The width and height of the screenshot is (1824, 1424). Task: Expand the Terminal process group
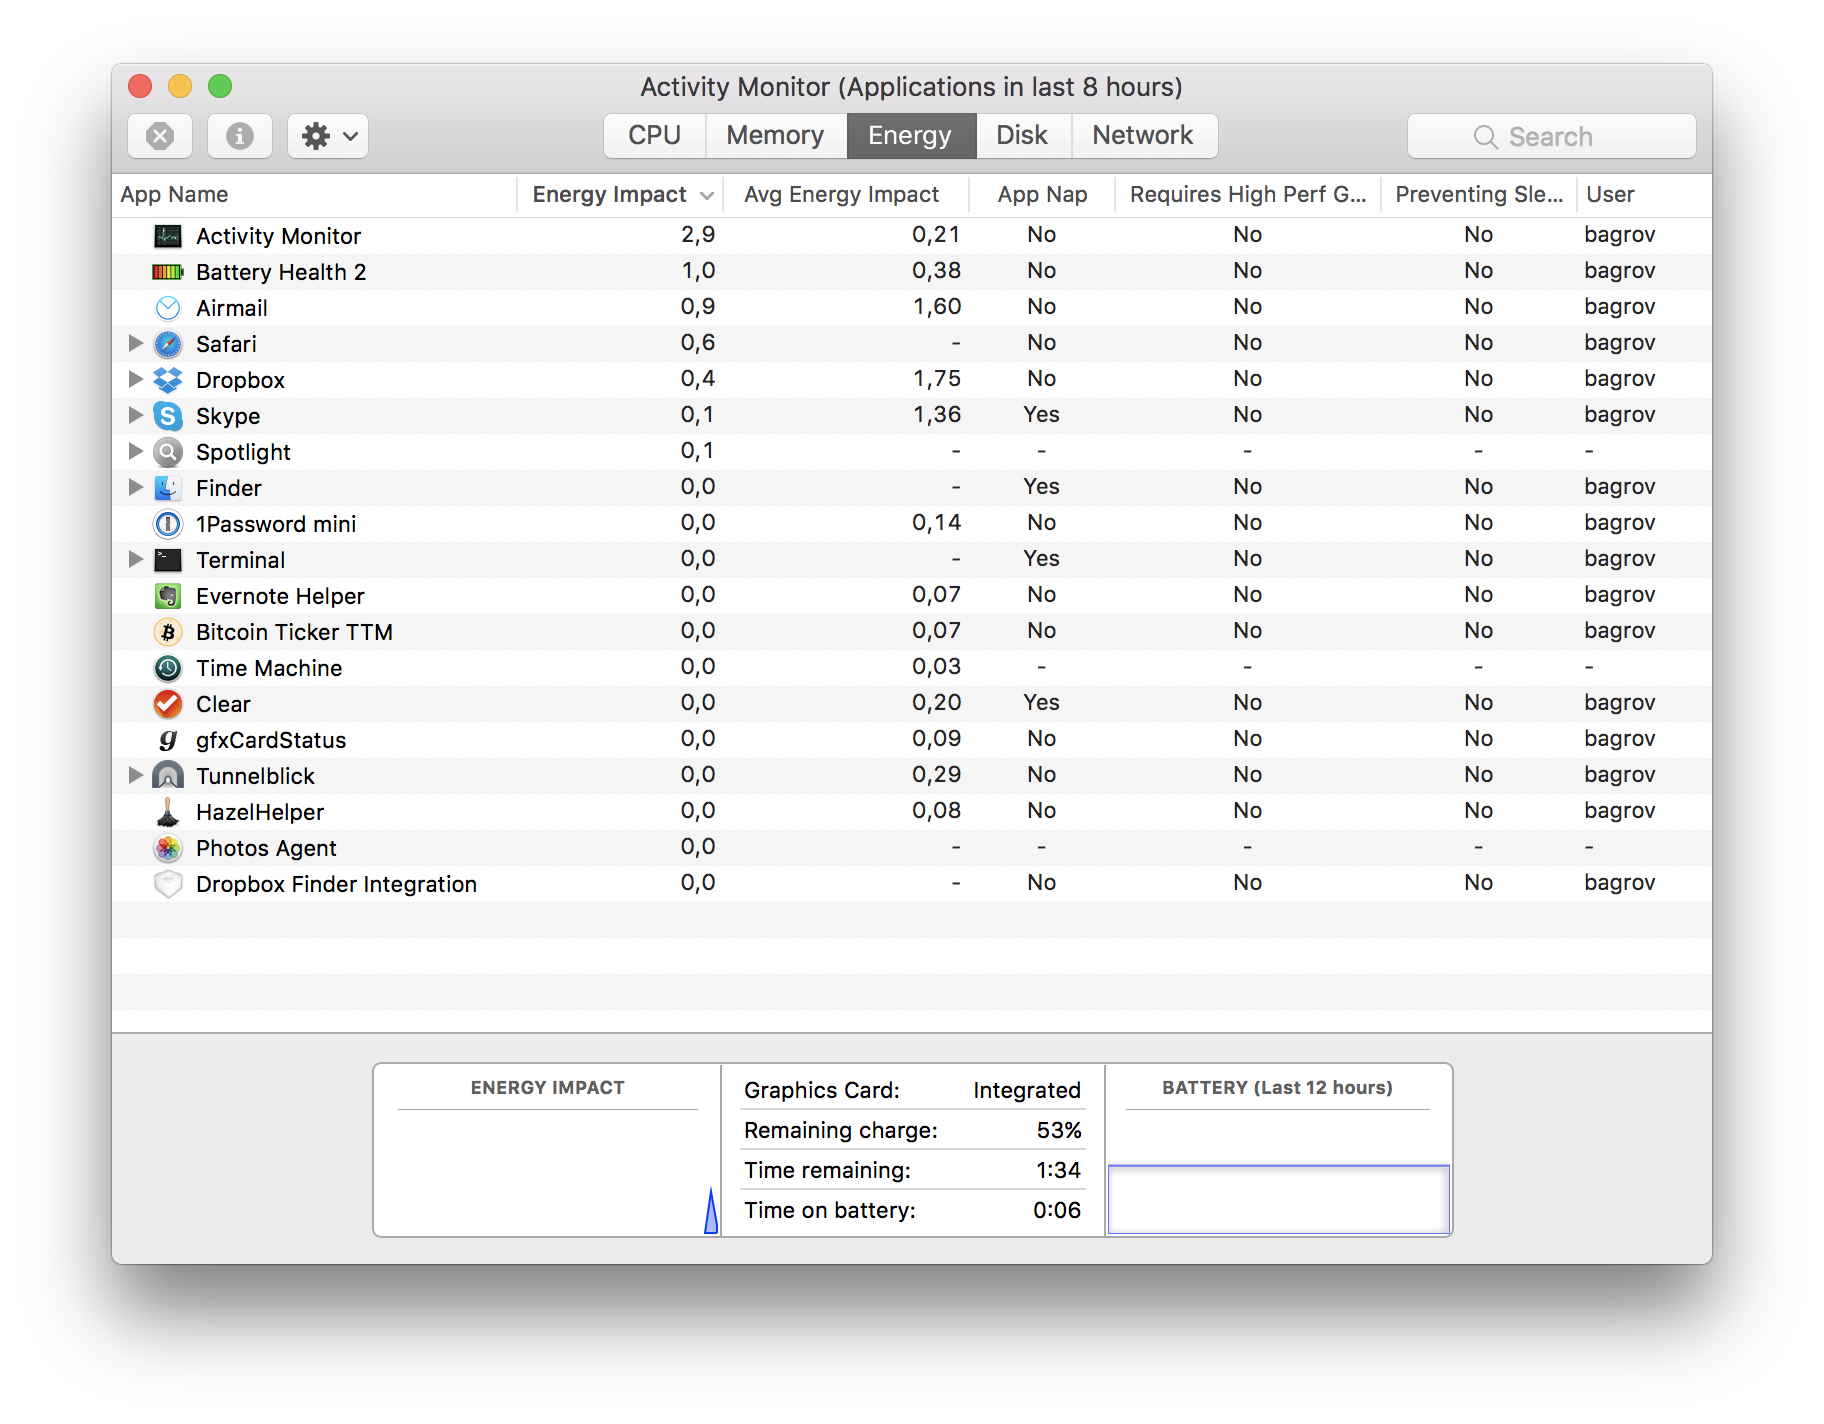[136, 559]
